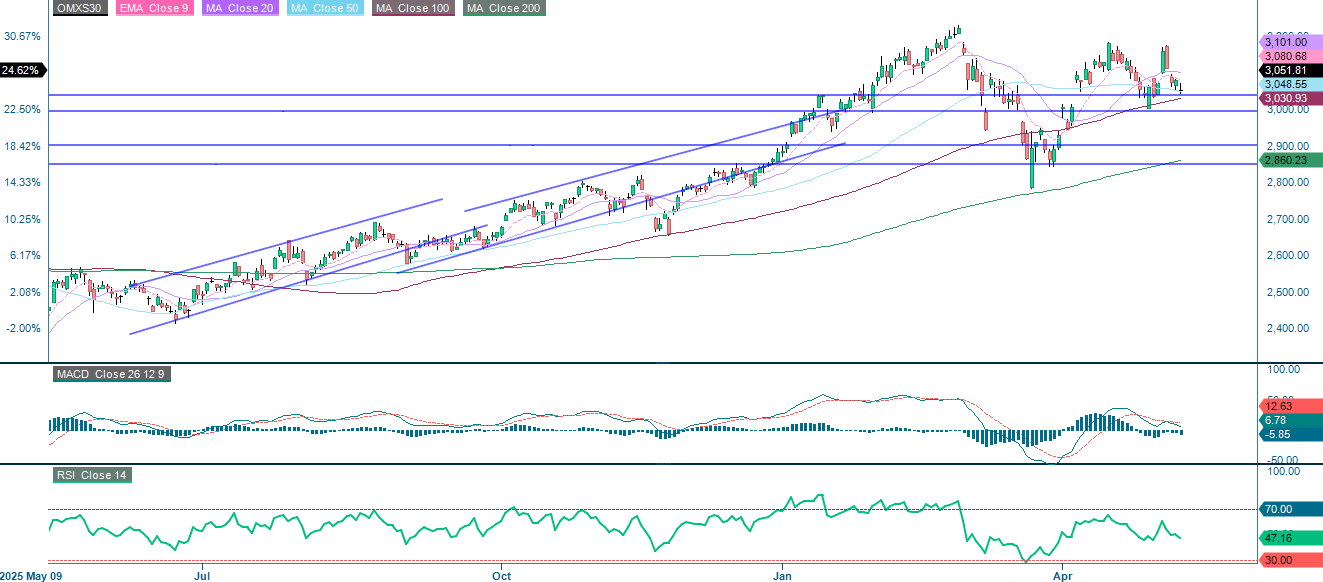Click the 2025 May 09 start date label
The height and width of the screenshot is (582, 1323).
[31, 575]
